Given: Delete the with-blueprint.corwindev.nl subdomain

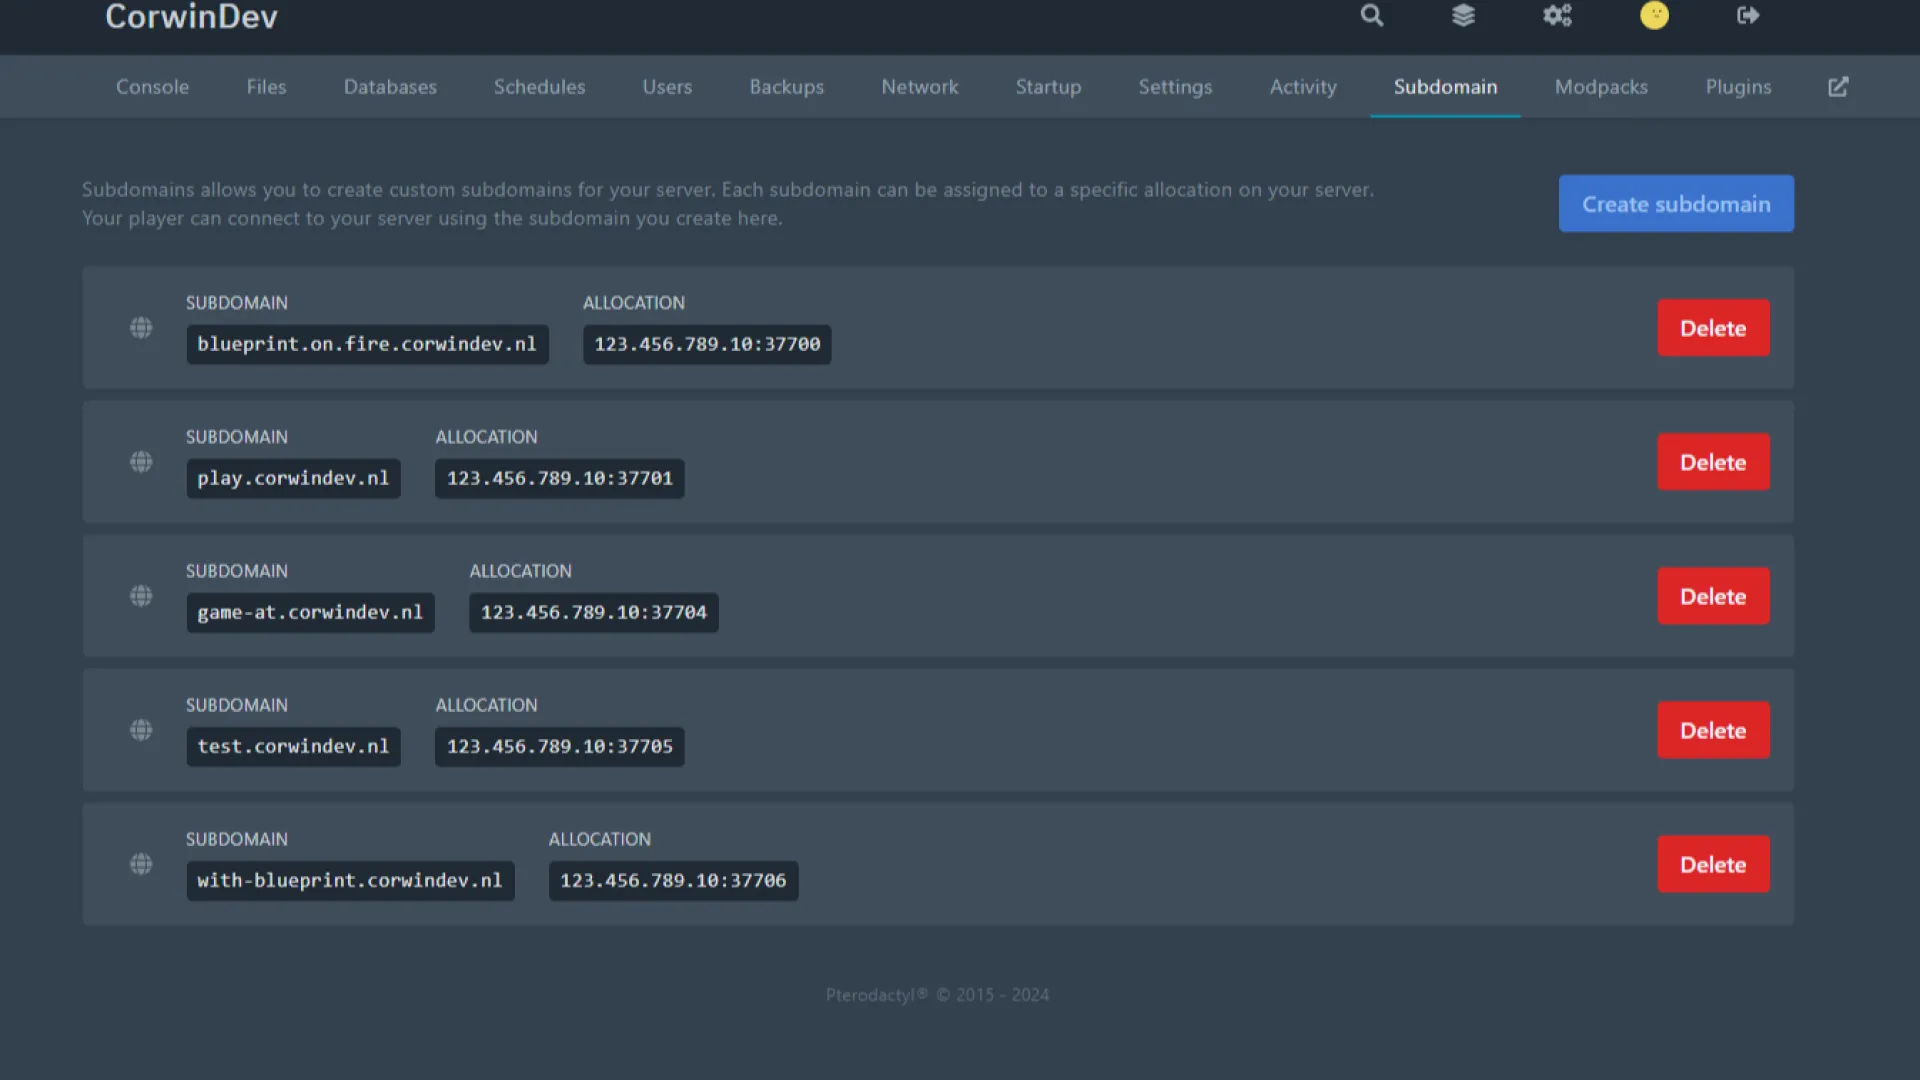Looking at the screenshot, I should point(1713,864).
